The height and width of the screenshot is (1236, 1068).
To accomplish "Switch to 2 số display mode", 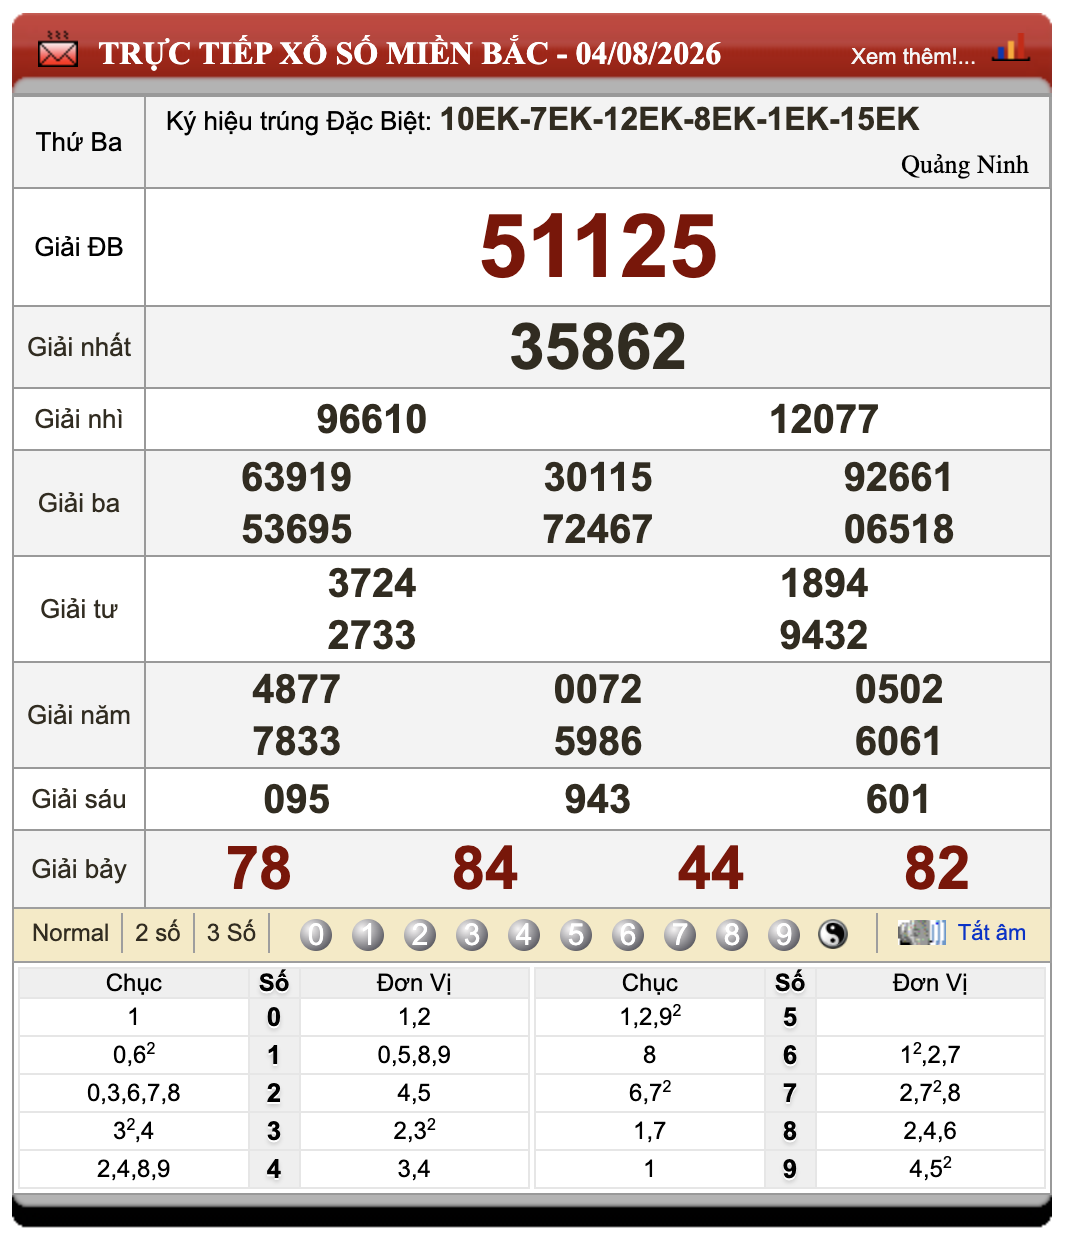I will [x=158, y=932].
